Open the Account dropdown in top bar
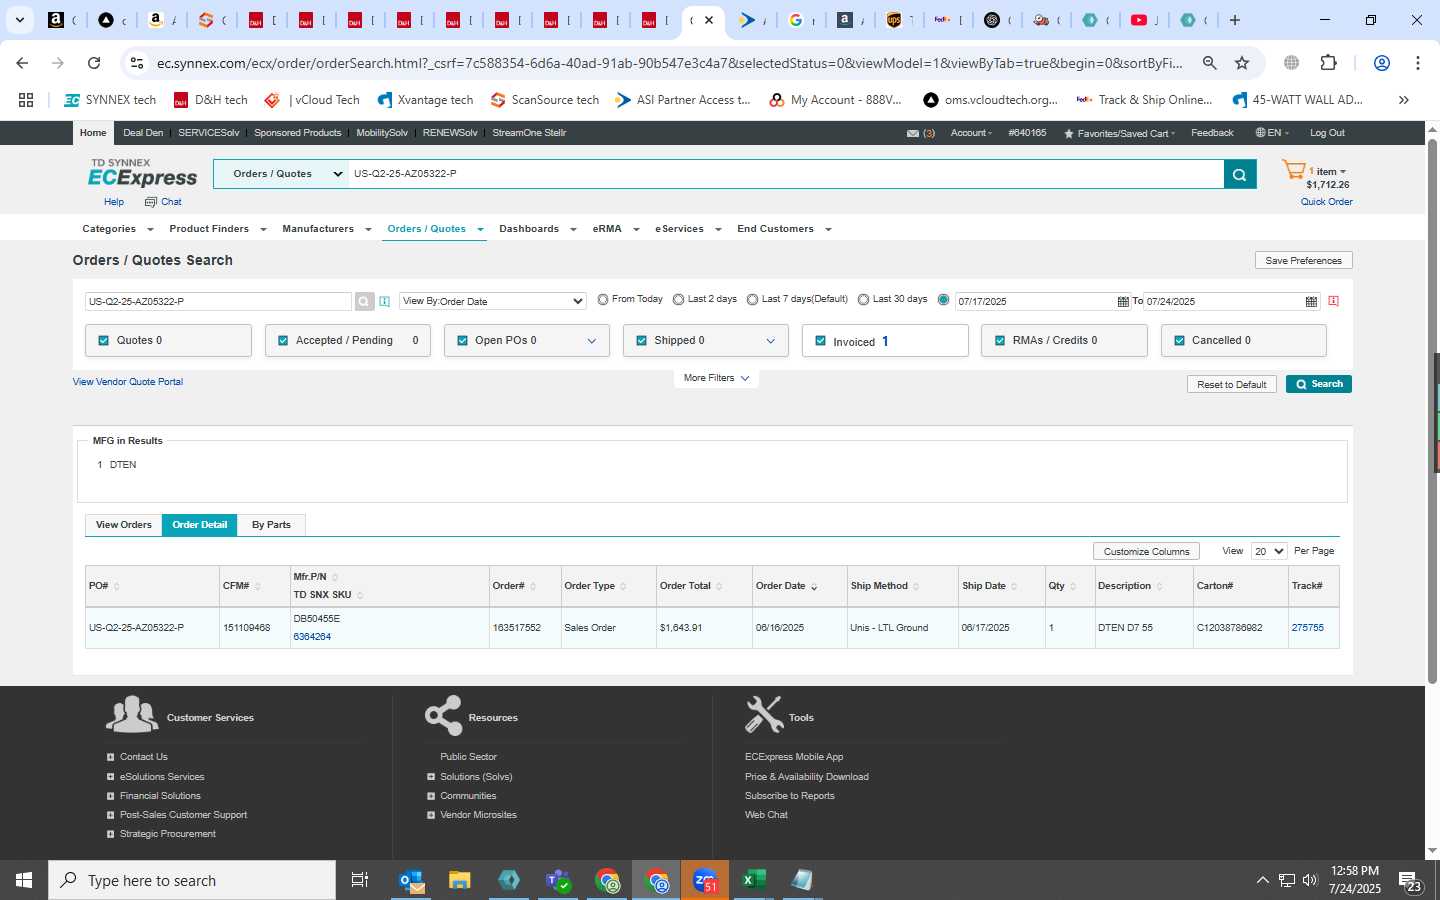This screenshot has width=1440, height=900. point(971,133)
